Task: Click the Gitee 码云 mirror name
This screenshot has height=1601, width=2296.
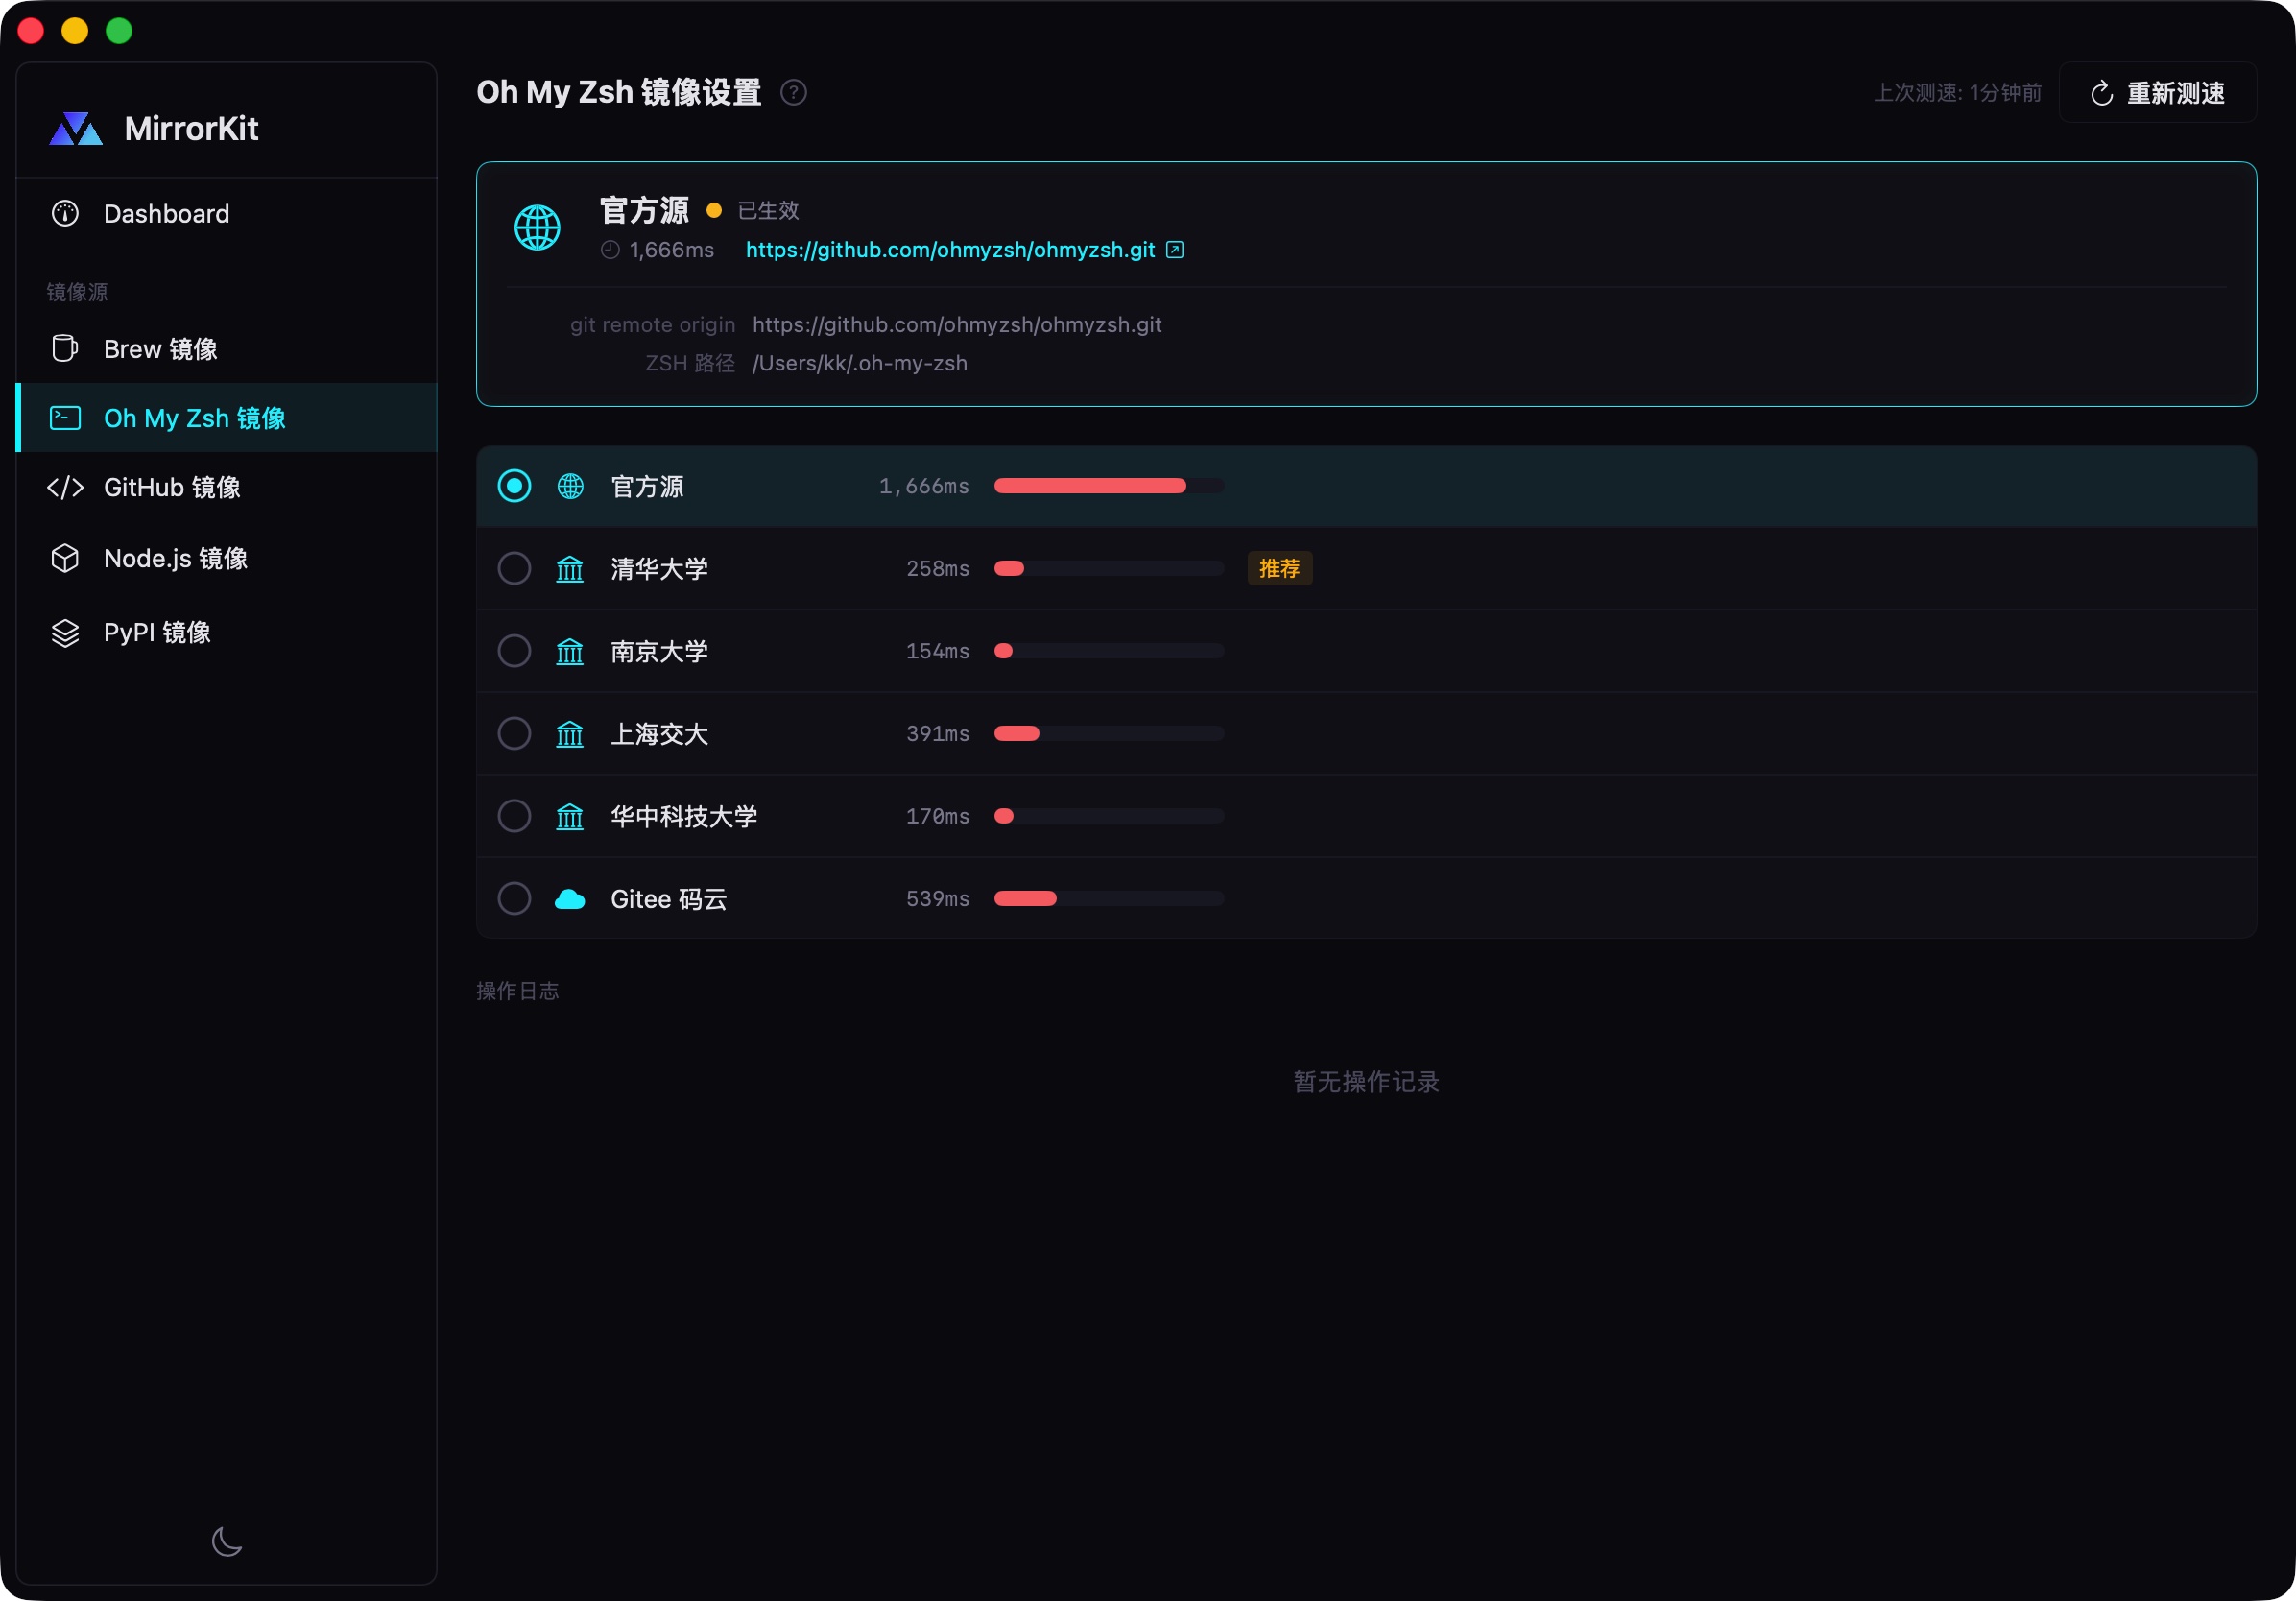Action: coord(669,899)
